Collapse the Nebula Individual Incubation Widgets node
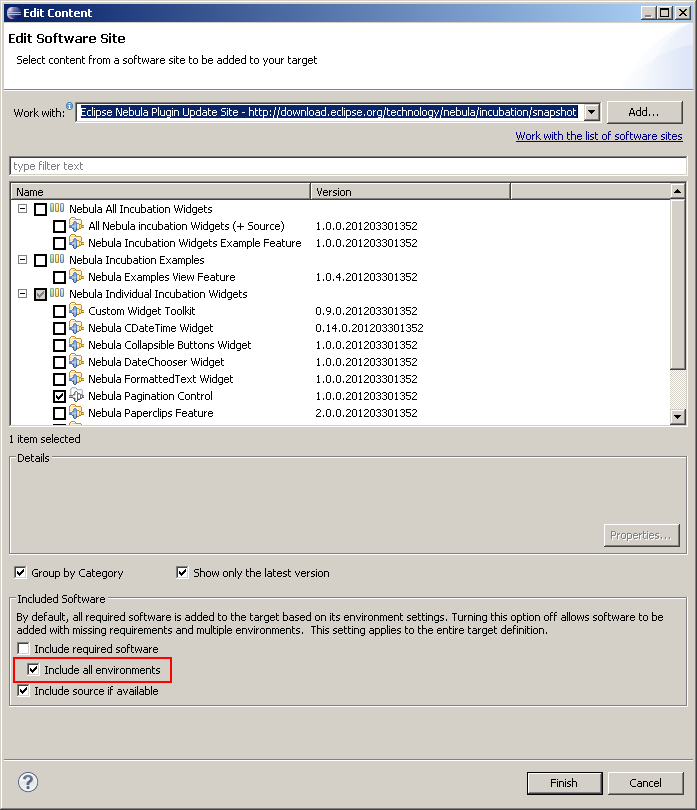This screenshot has height=810, width=697. pos(22,294)
